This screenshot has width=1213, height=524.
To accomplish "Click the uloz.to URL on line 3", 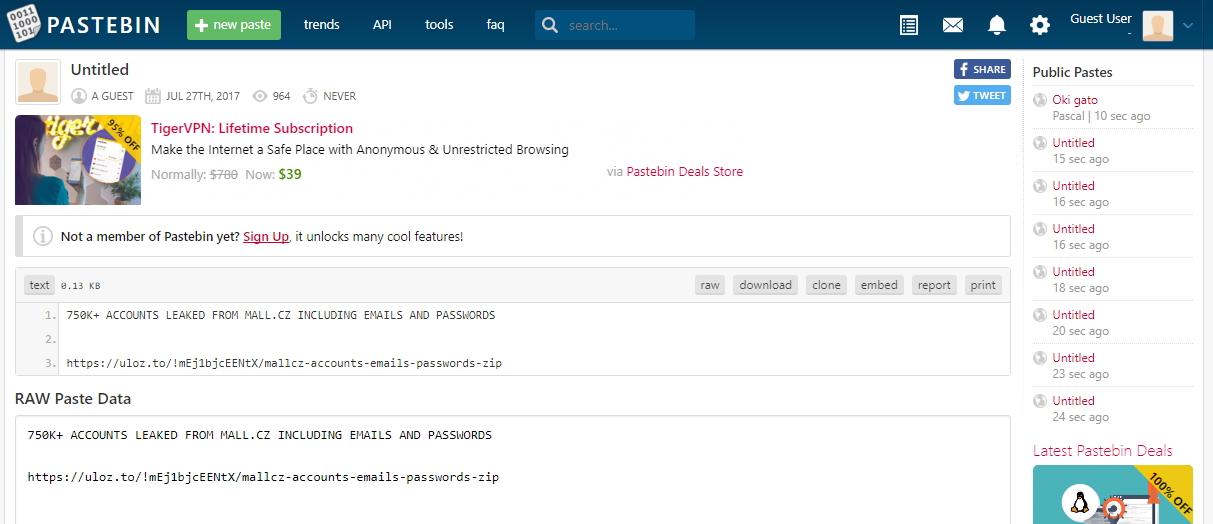I will tap(284, 363).
